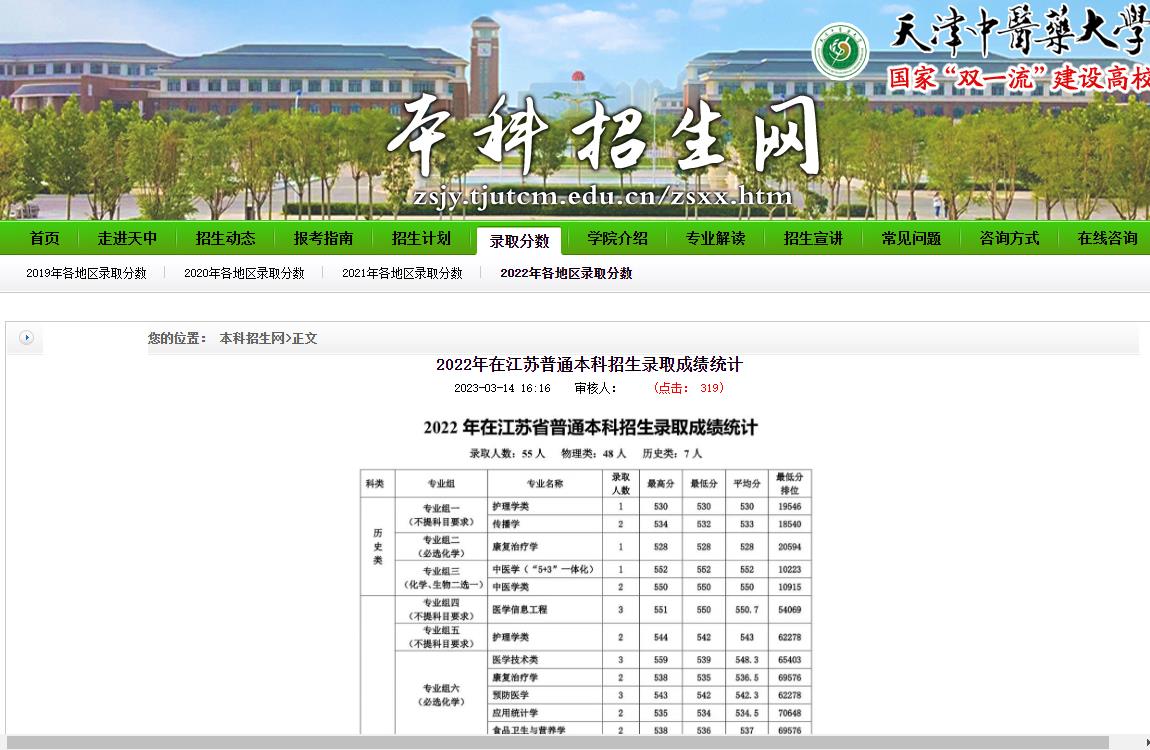Click the 专业名称 column header

(x=545, y=484)
